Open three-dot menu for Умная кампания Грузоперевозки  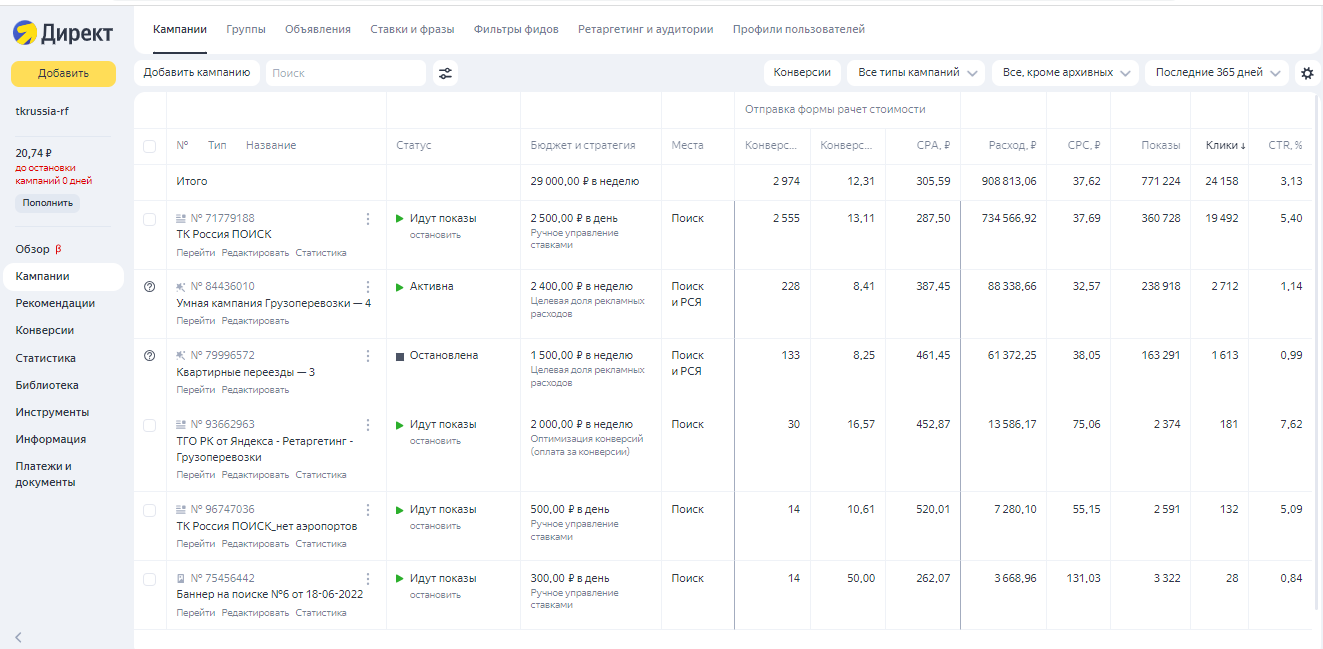pos(368,287)
